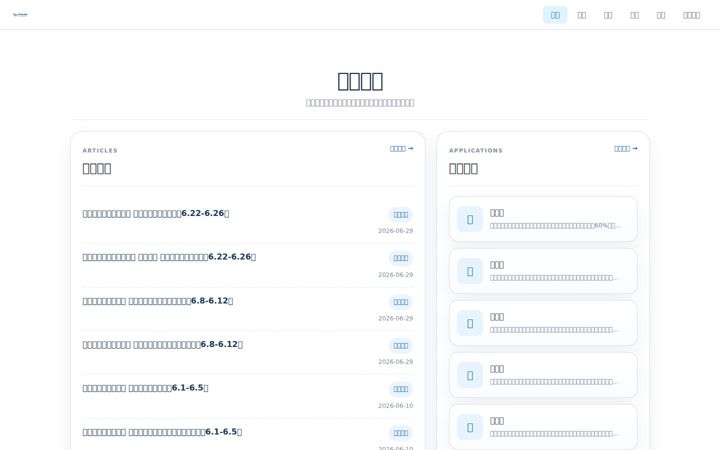Screen dimensions: 720x450
Task: Click the ARTICLES section label
Action: point(100,151)
